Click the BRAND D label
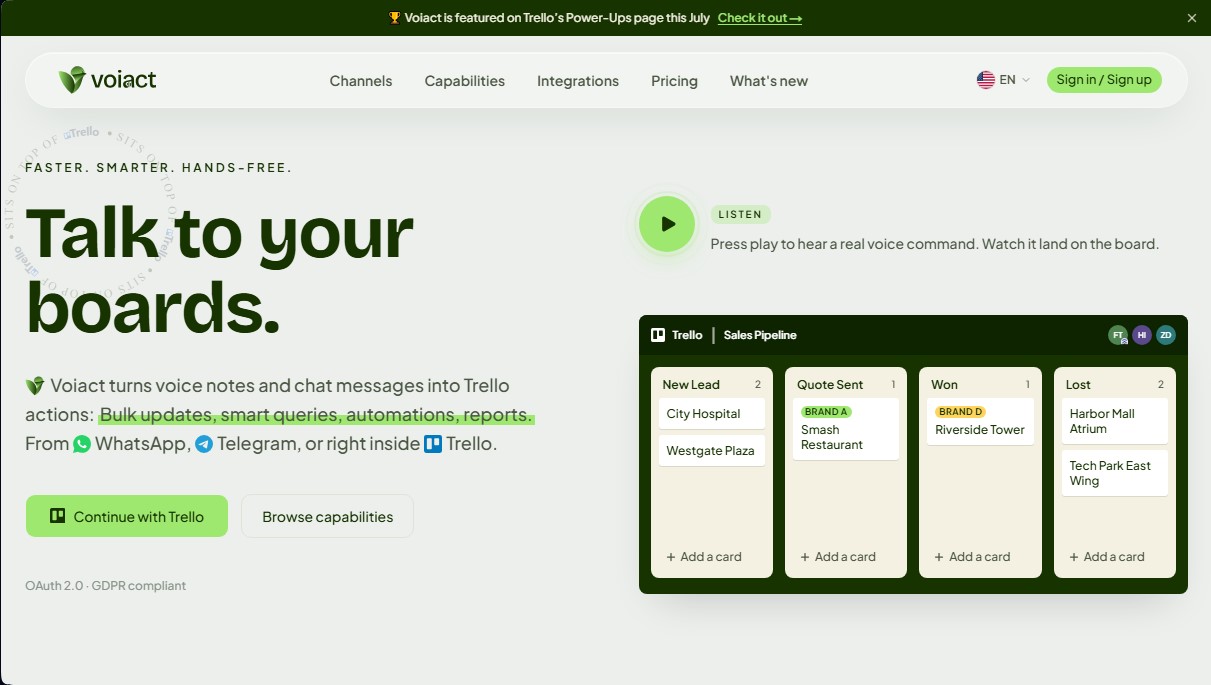The height and width of the screenshot is (685, 1211). (x=961, y=412)
